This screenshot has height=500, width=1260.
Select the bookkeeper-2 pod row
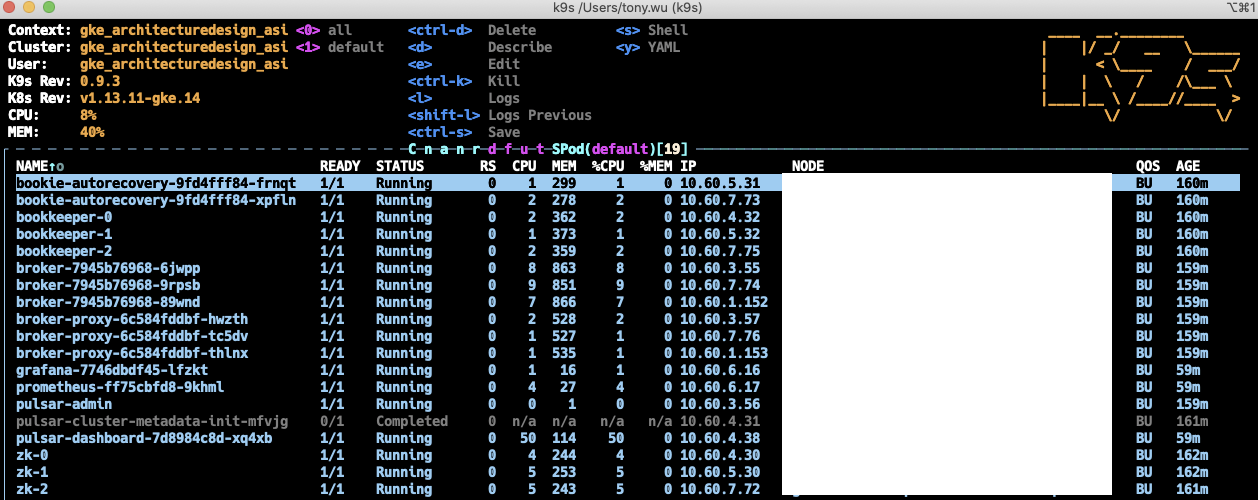[628, 251]
